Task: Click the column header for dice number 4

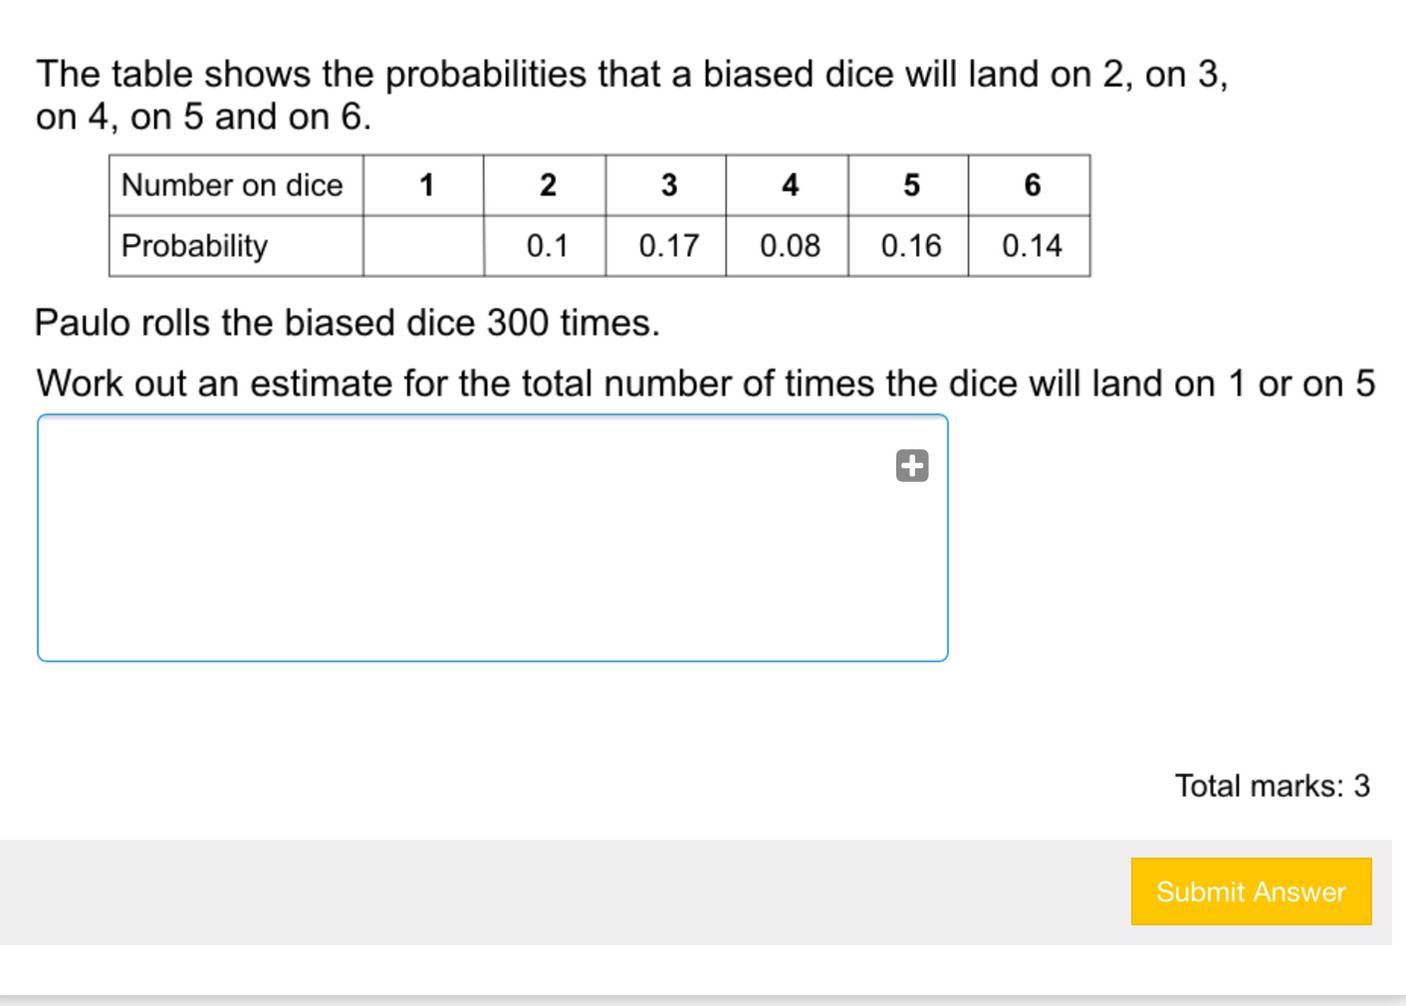Action: tap(787, 185)
